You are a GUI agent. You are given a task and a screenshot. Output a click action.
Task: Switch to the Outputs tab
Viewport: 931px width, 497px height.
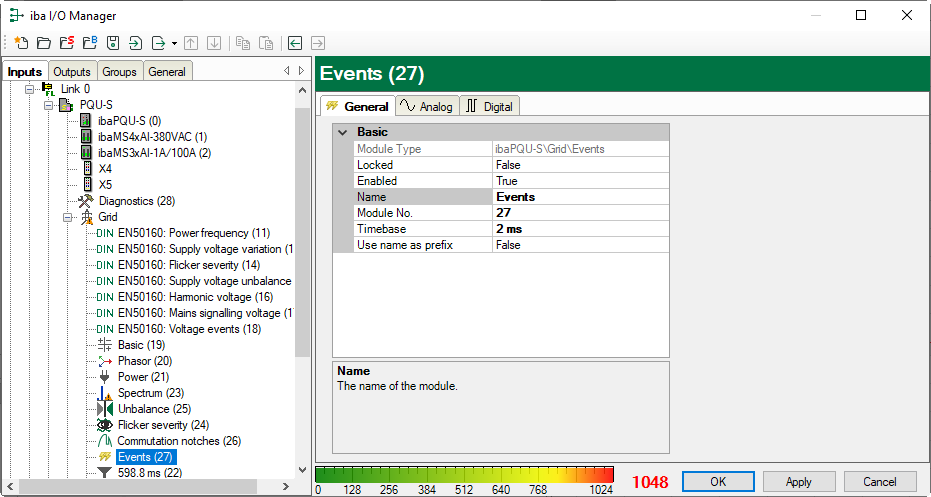coord(72,72)
